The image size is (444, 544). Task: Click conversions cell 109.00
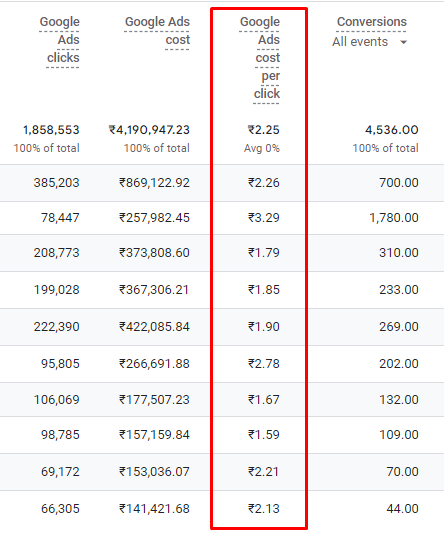tap(399, 435)
